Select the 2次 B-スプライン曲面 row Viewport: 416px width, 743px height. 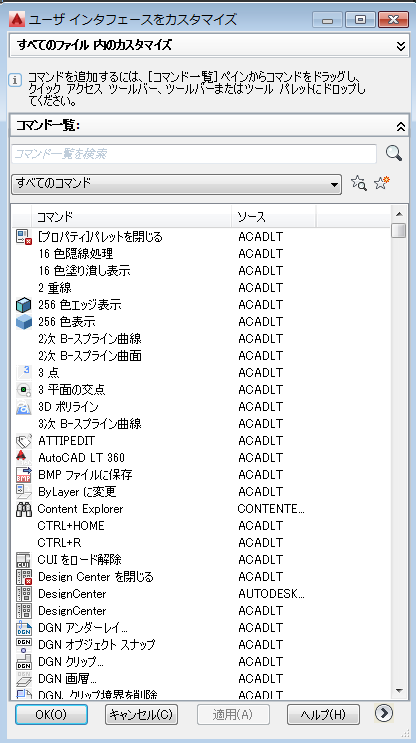tap(201, 355)
